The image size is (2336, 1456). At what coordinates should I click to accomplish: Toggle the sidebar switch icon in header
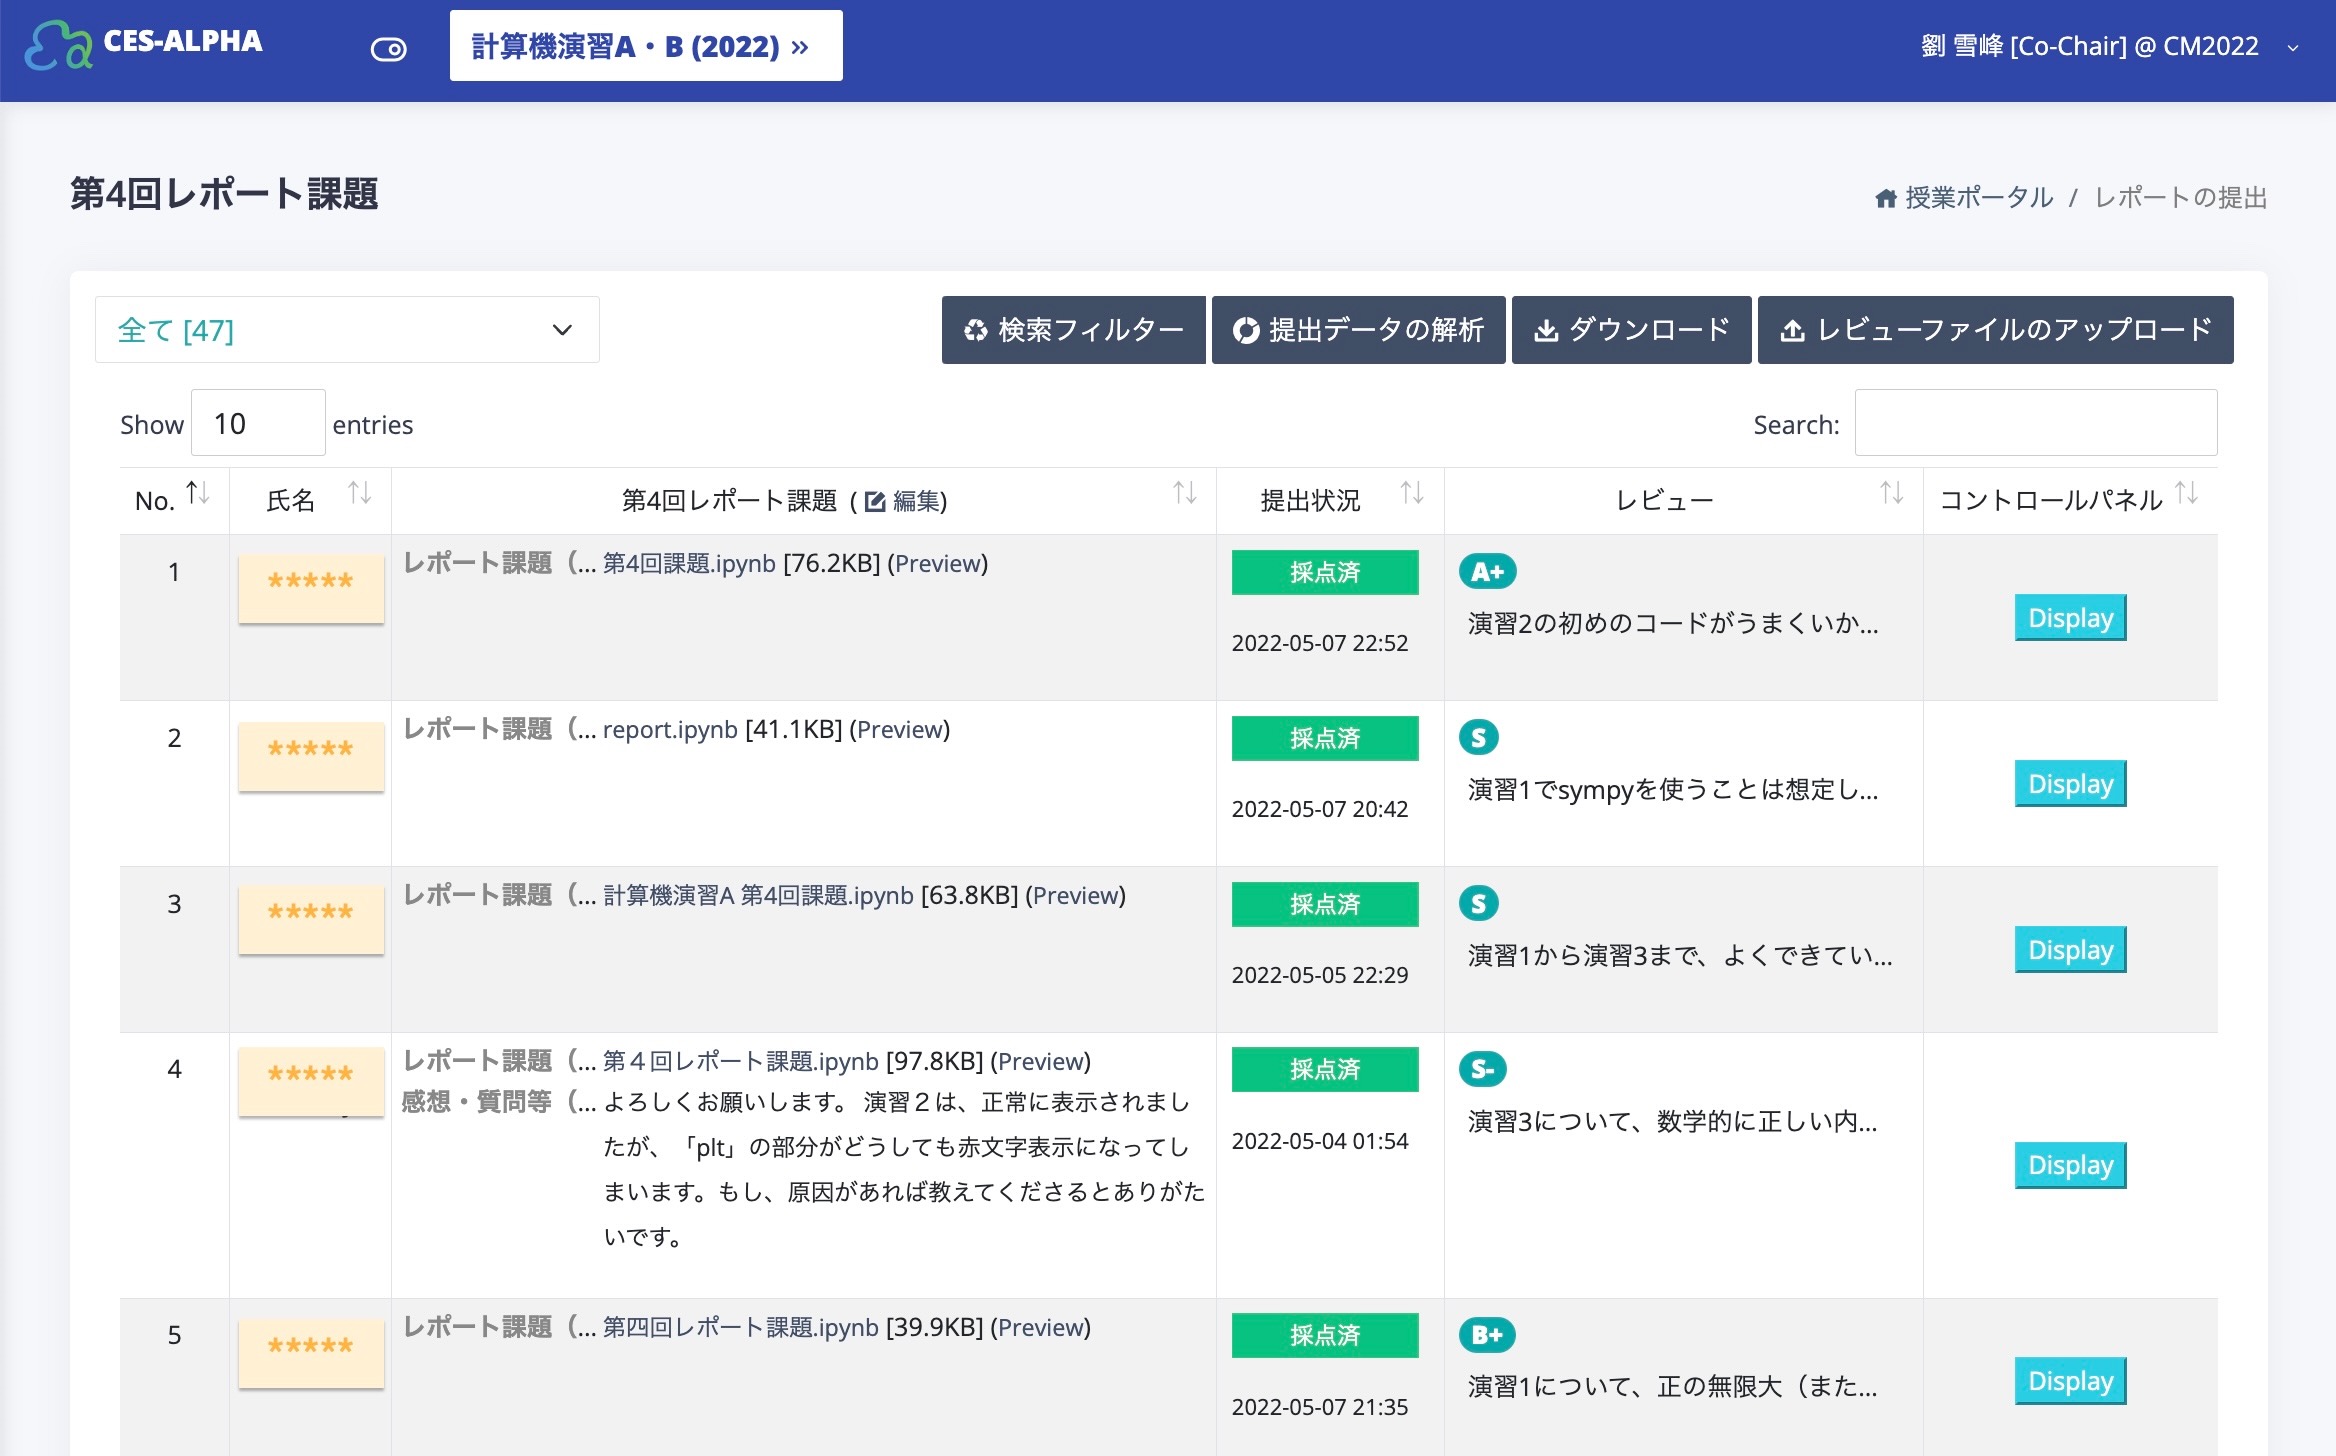click(x=388, y=49)
